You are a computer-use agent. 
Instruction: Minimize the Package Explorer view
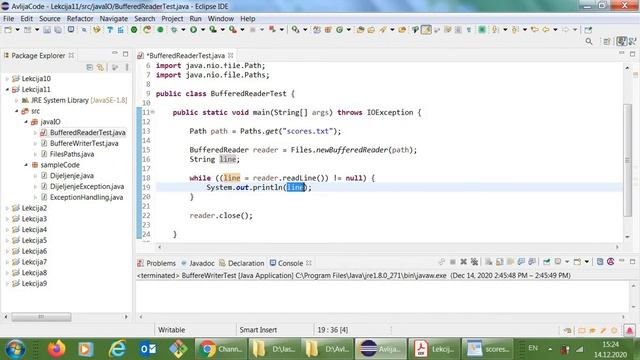pos(115,53)
